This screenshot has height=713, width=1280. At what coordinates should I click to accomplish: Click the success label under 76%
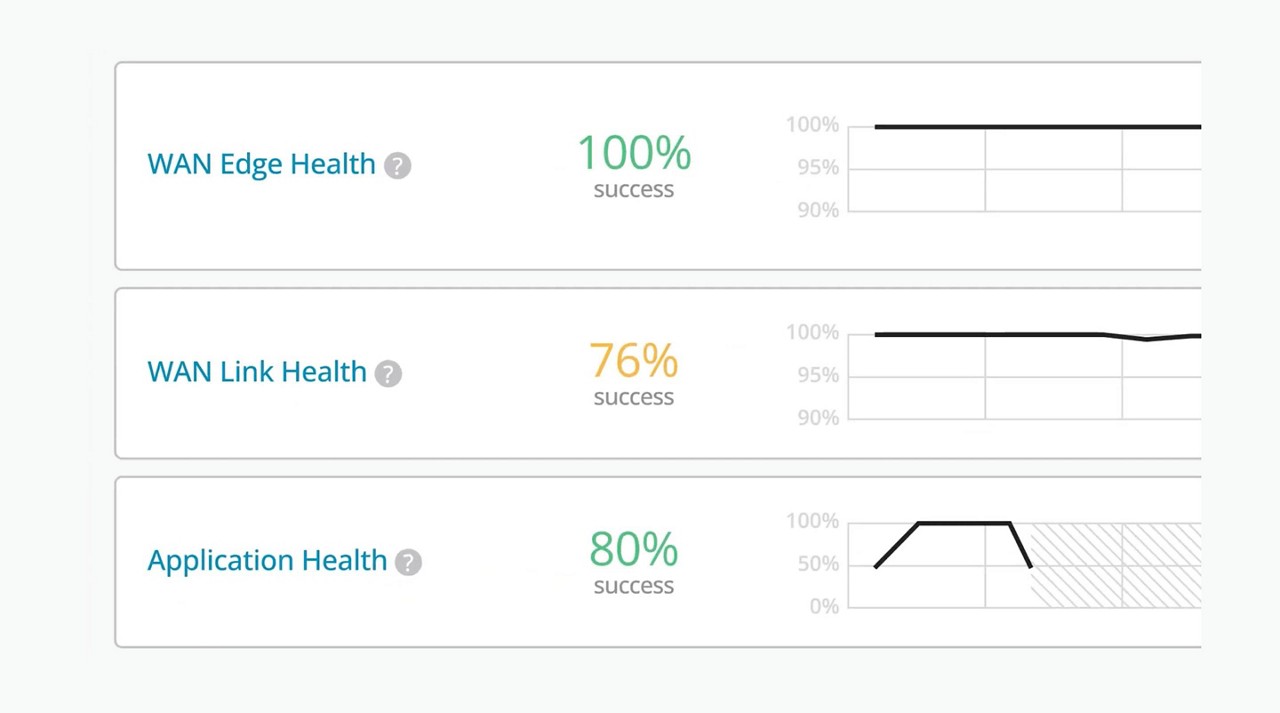pos(634,397)
